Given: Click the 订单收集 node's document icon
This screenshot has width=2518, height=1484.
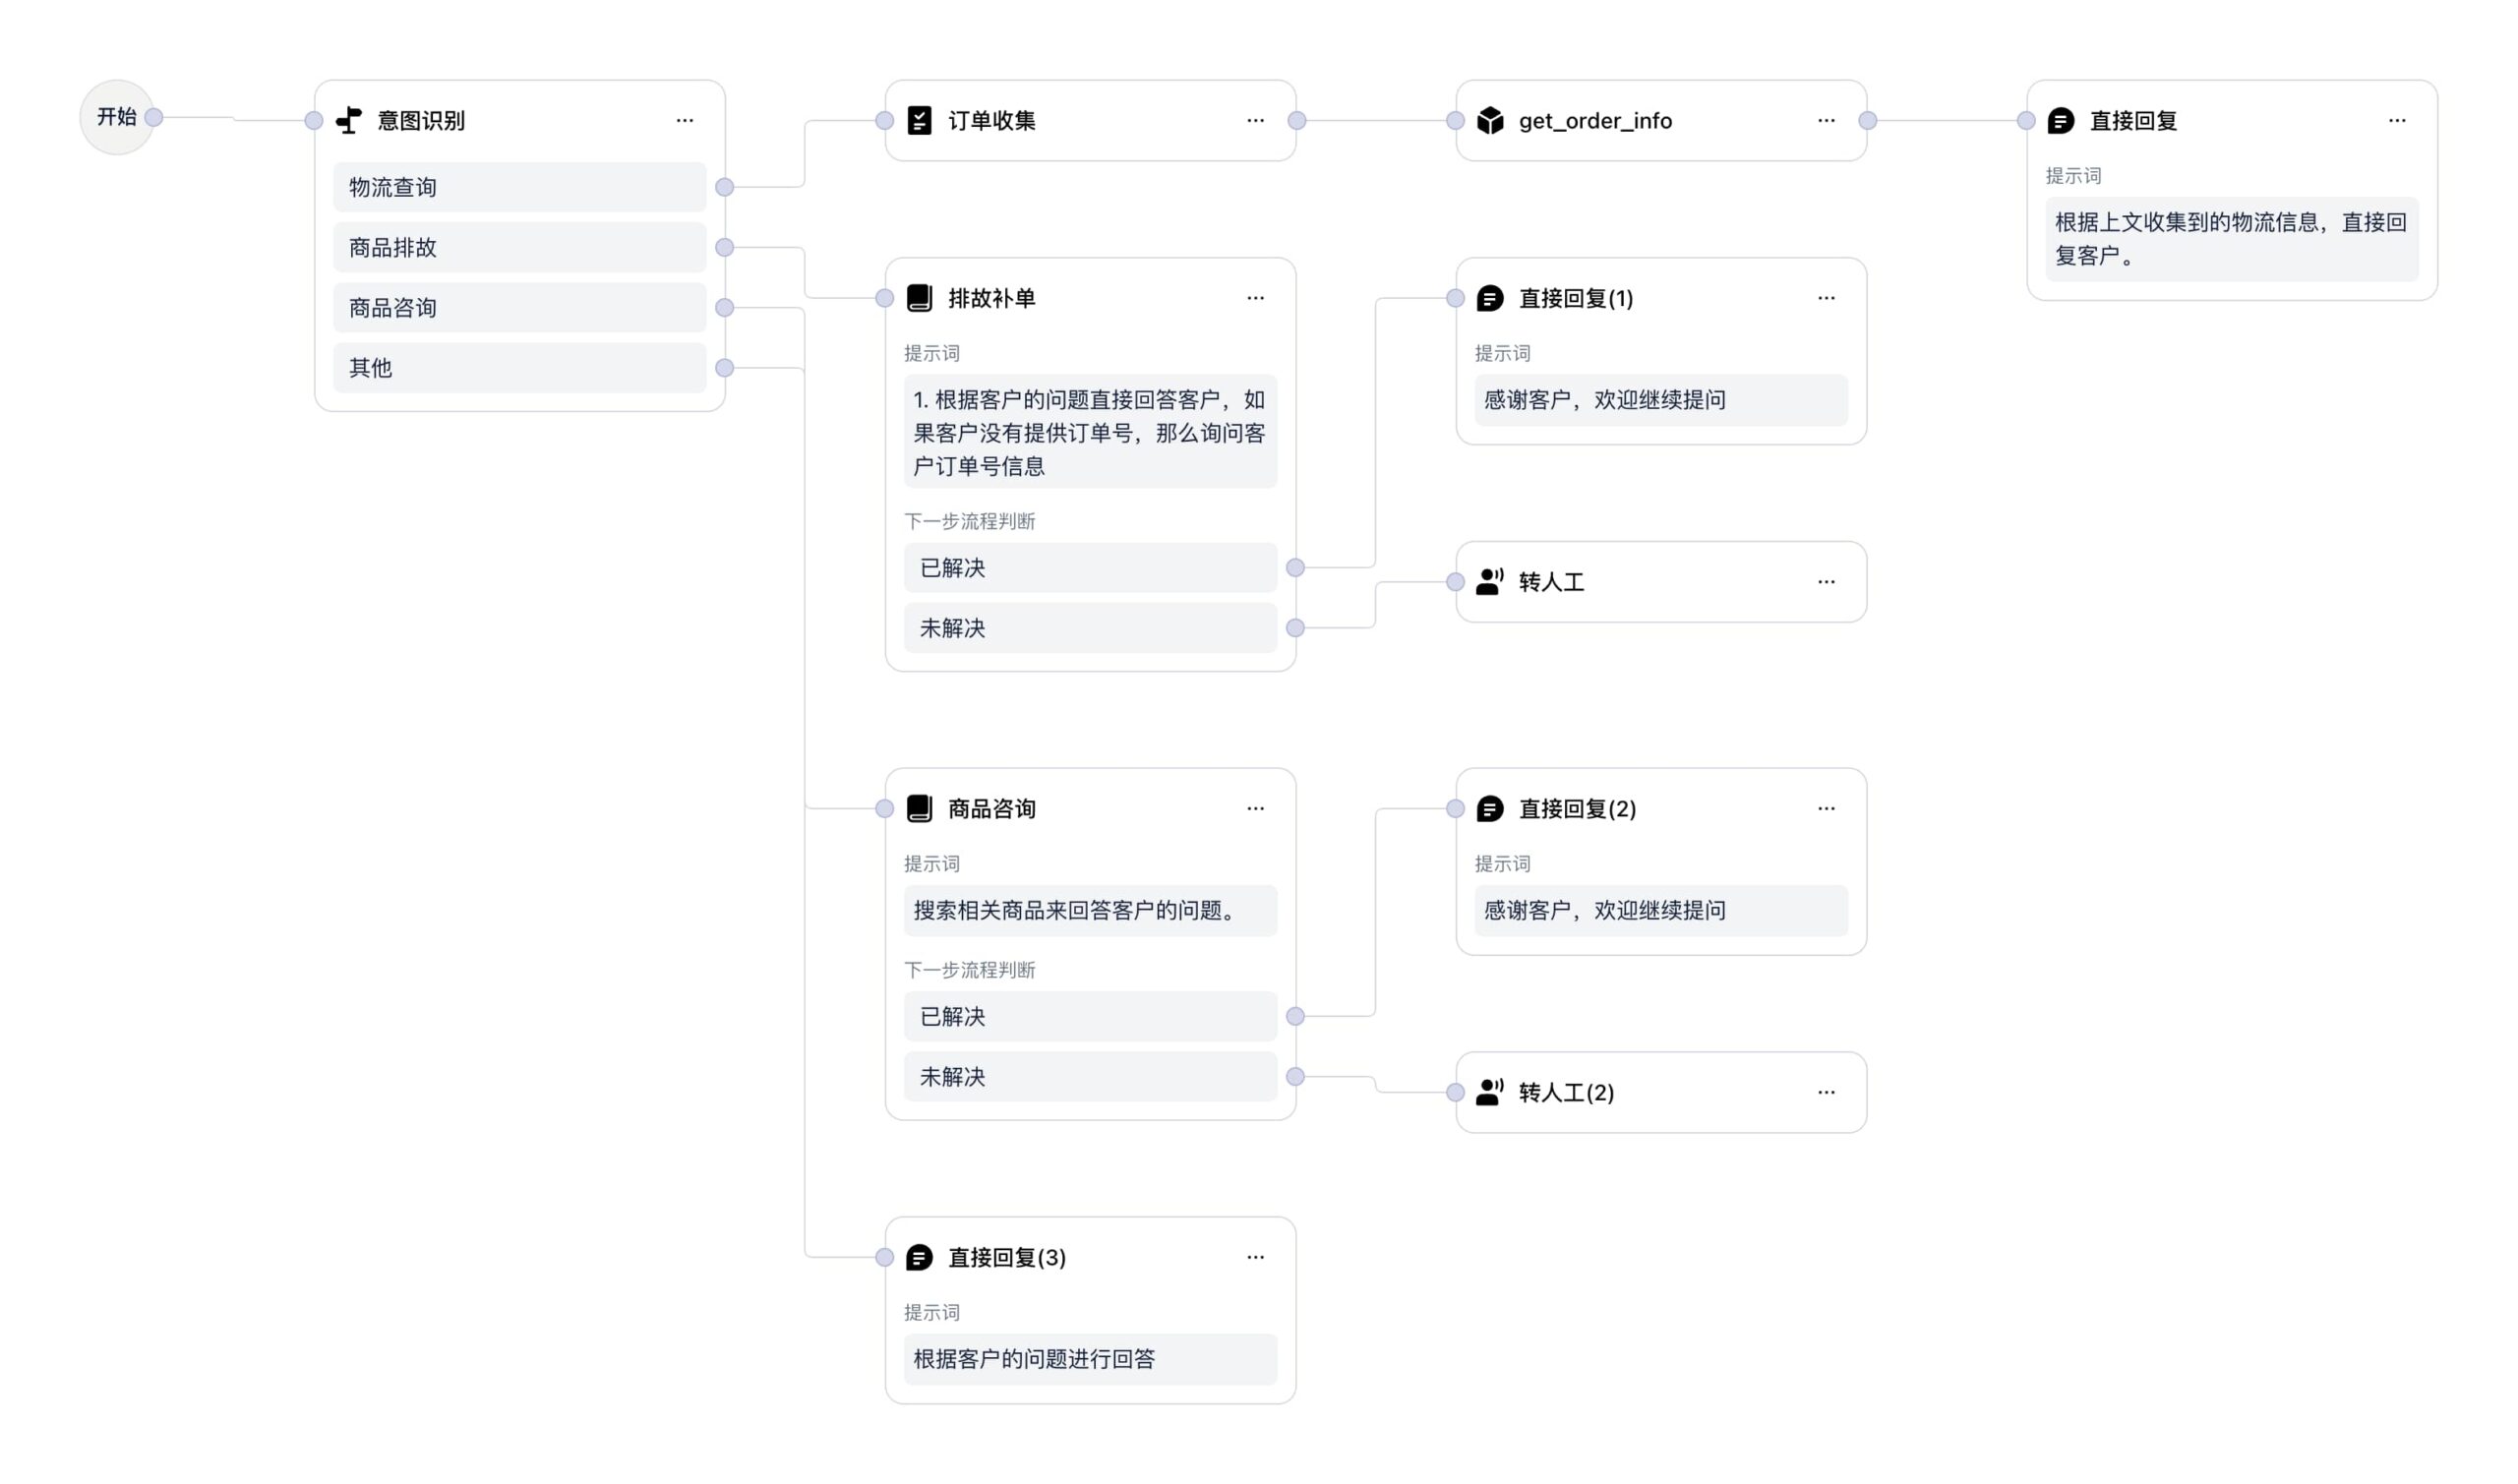Looking at the screenshot, I should (919, 120).
